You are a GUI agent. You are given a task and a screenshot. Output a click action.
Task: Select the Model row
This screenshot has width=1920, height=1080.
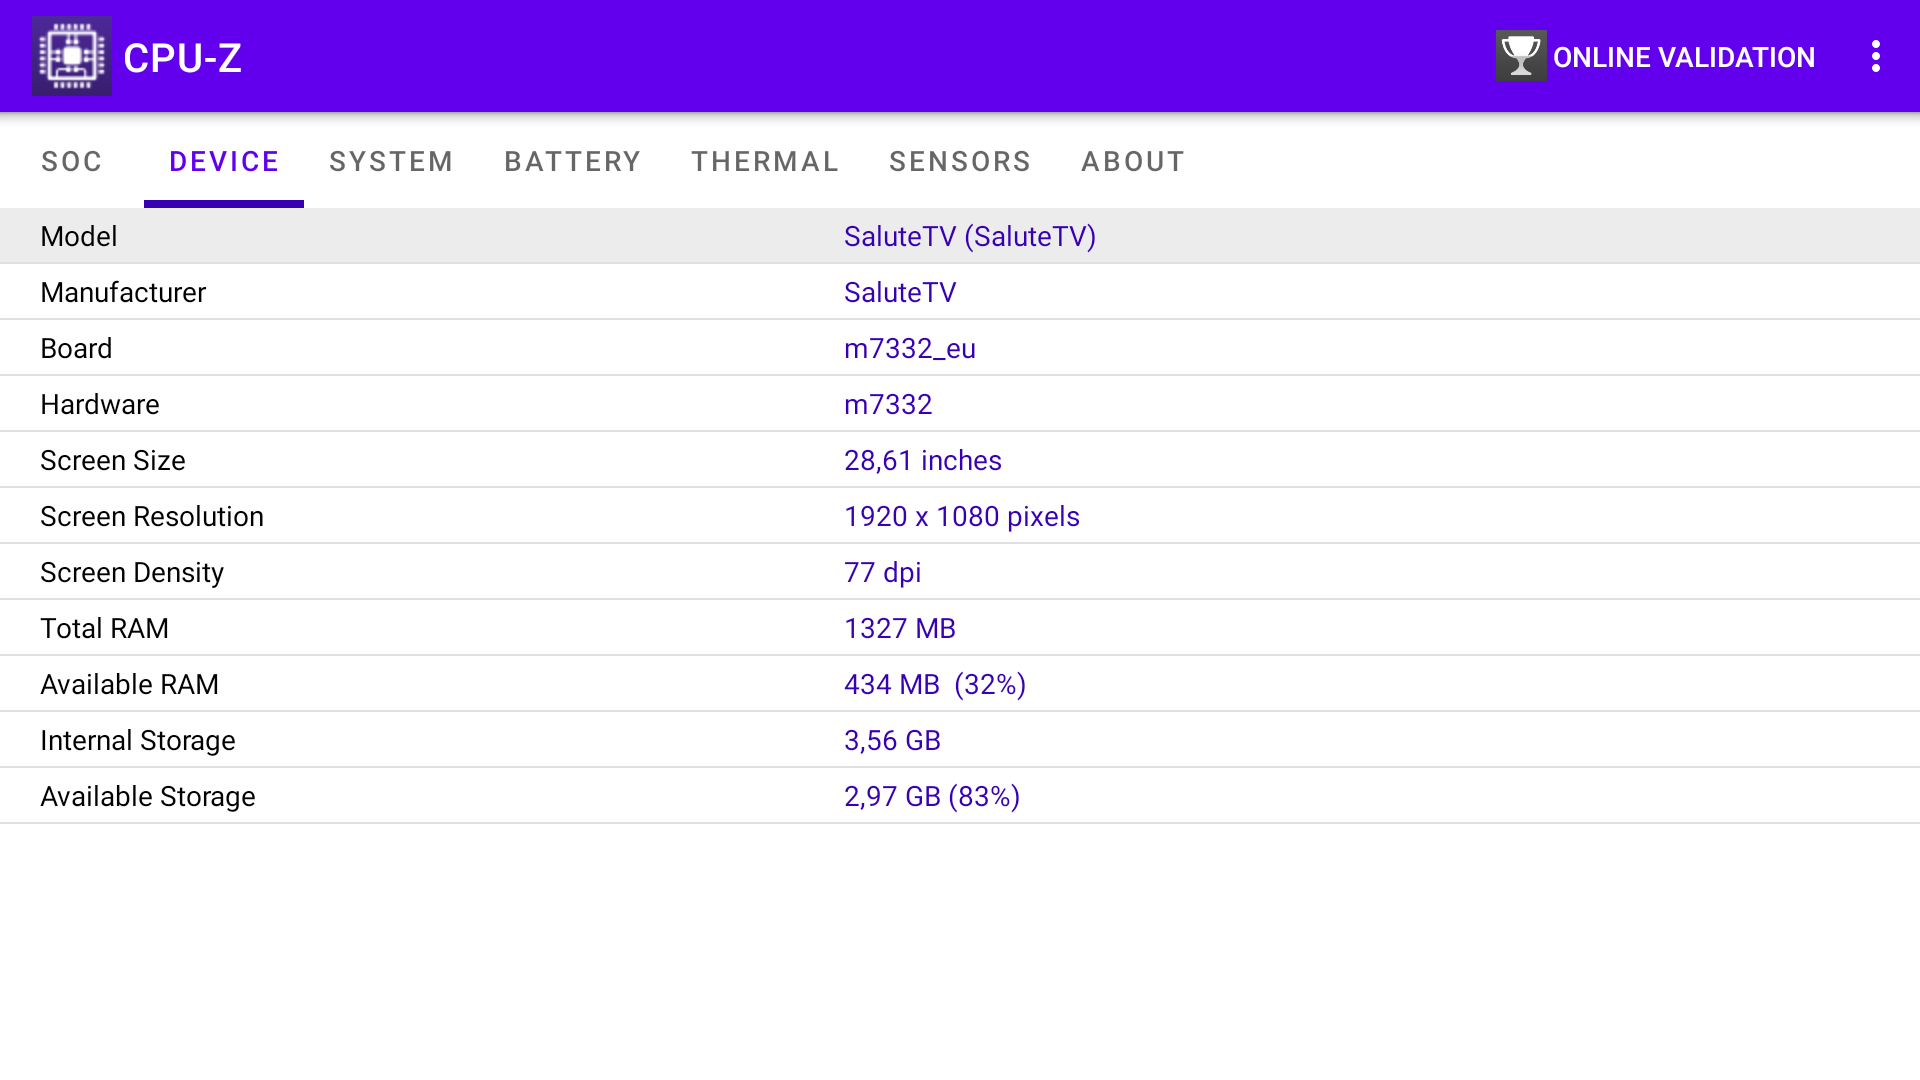click(960, 236)
